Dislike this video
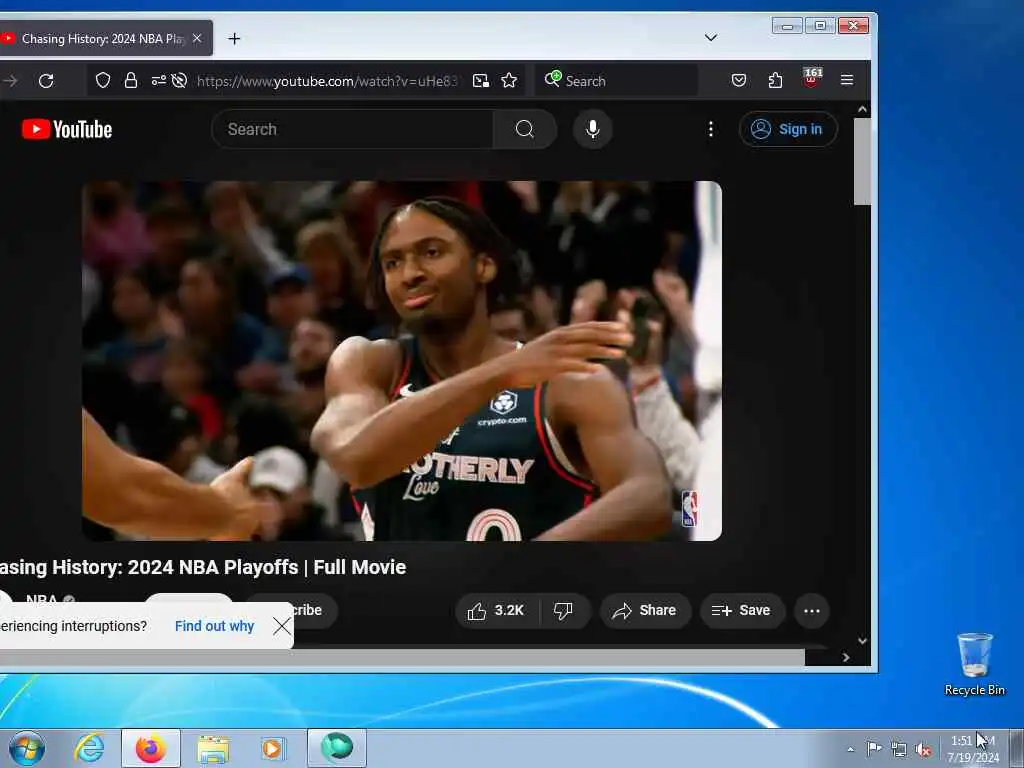 (x=564, y=611)
